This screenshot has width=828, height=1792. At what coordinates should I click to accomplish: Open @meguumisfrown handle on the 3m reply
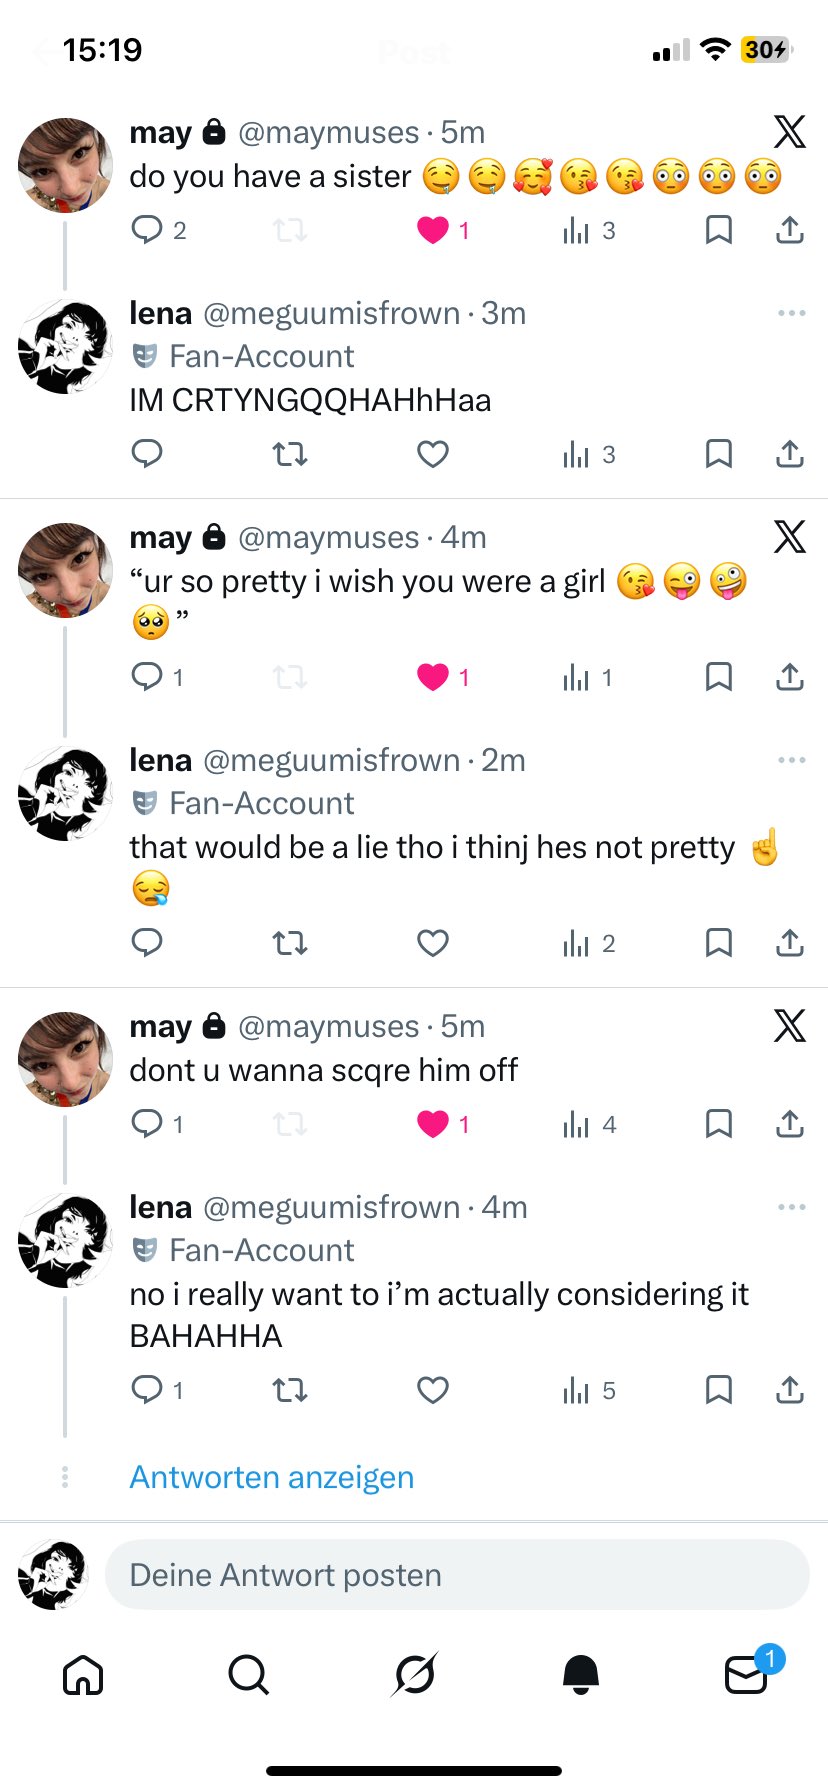tap(331, 314)
